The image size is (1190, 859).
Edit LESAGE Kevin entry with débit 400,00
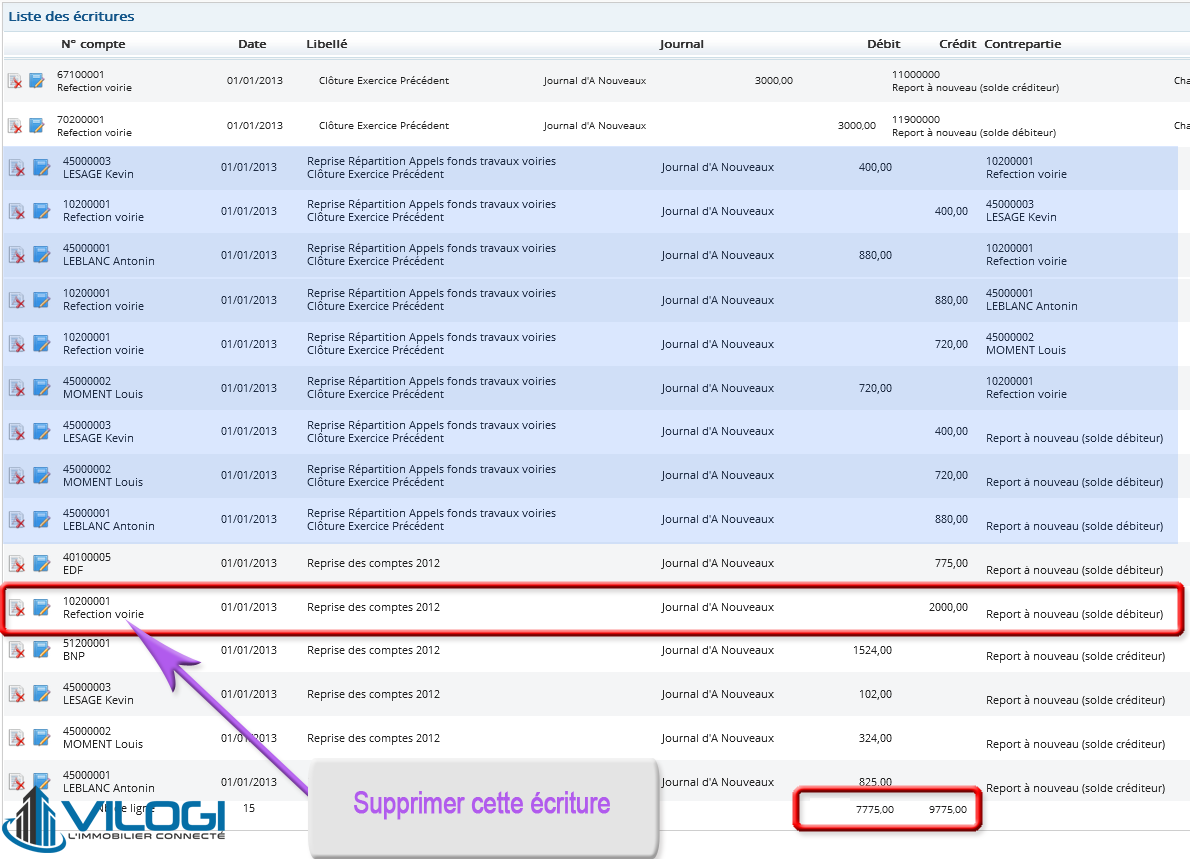[42, 167]
